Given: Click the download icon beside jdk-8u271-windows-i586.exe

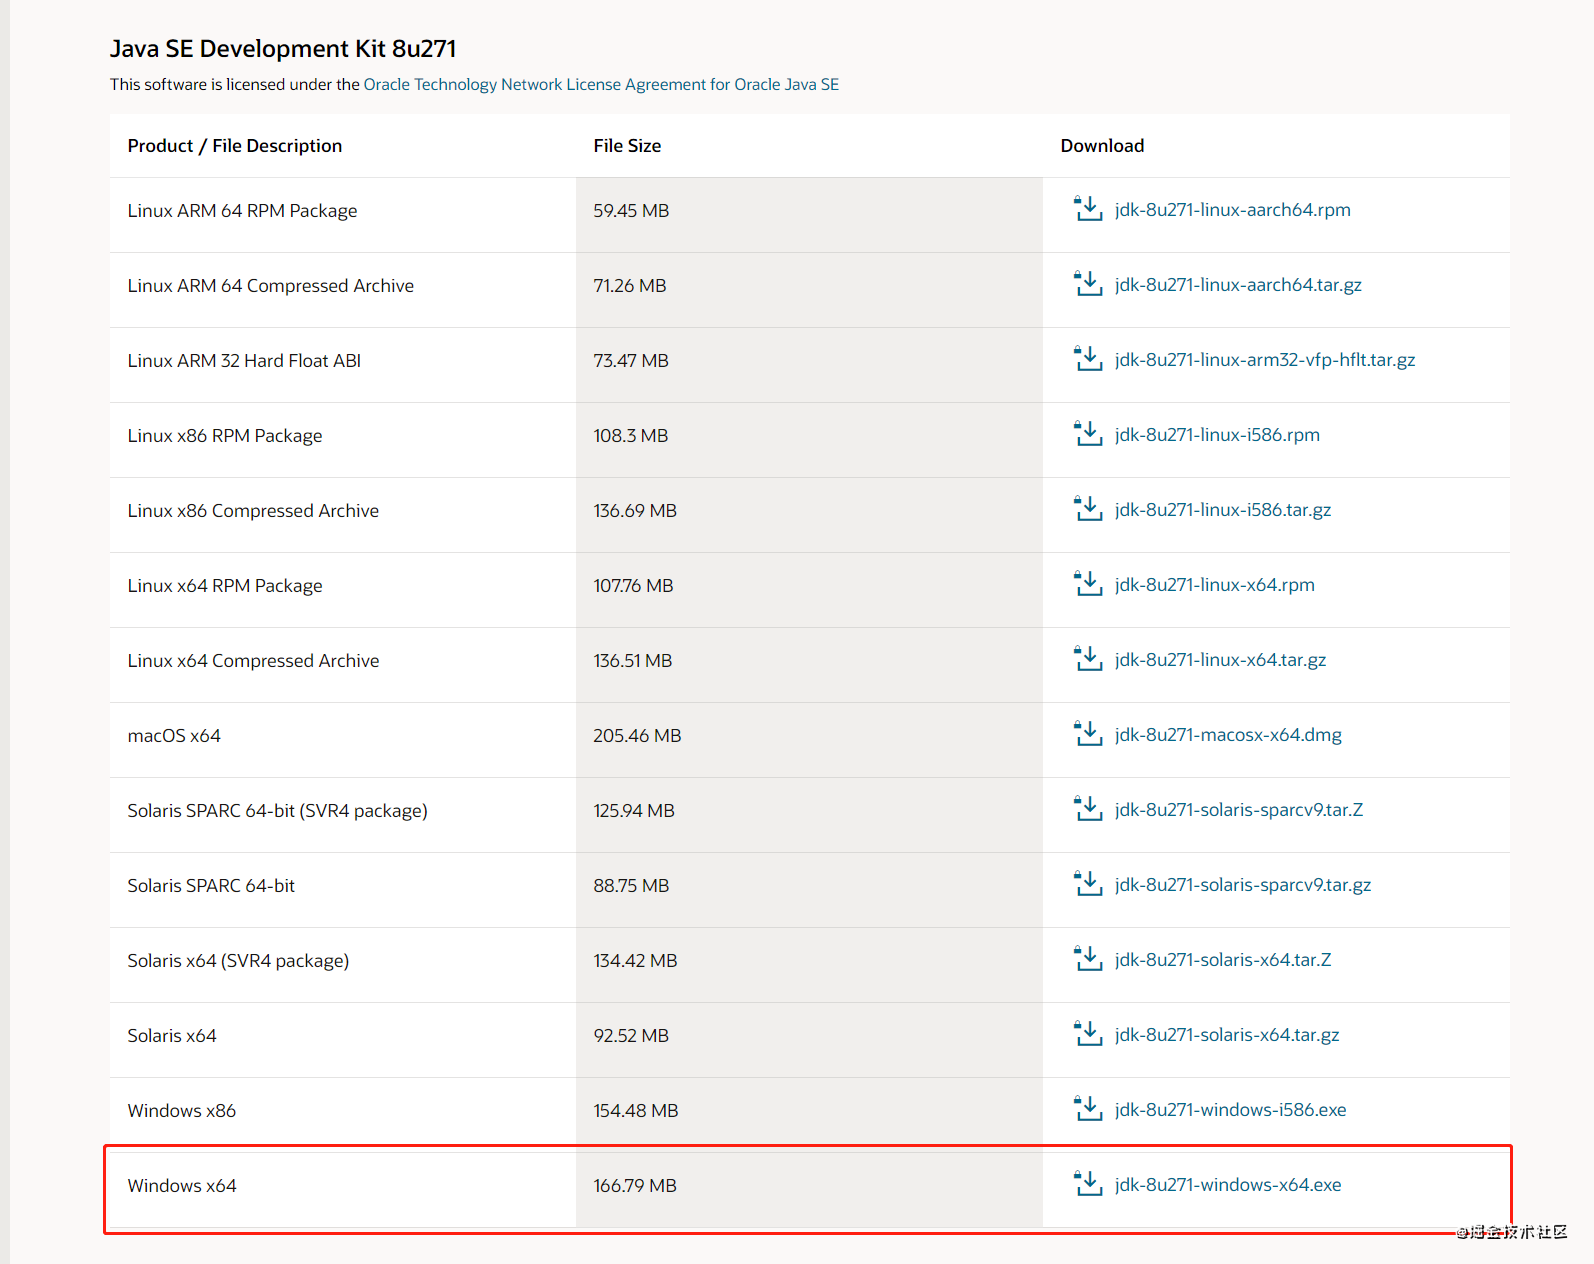Looking at the screenshot, I should tap(1088, 1108).
